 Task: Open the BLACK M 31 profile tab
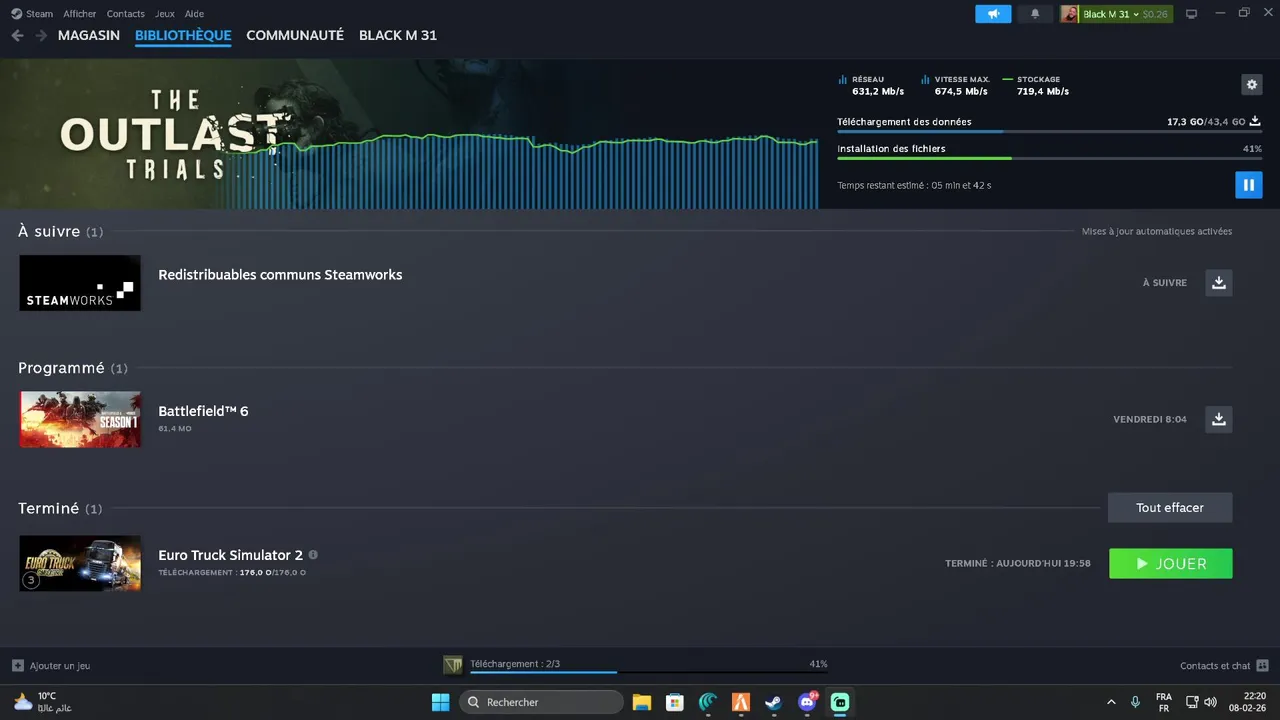tap(398, 35)
